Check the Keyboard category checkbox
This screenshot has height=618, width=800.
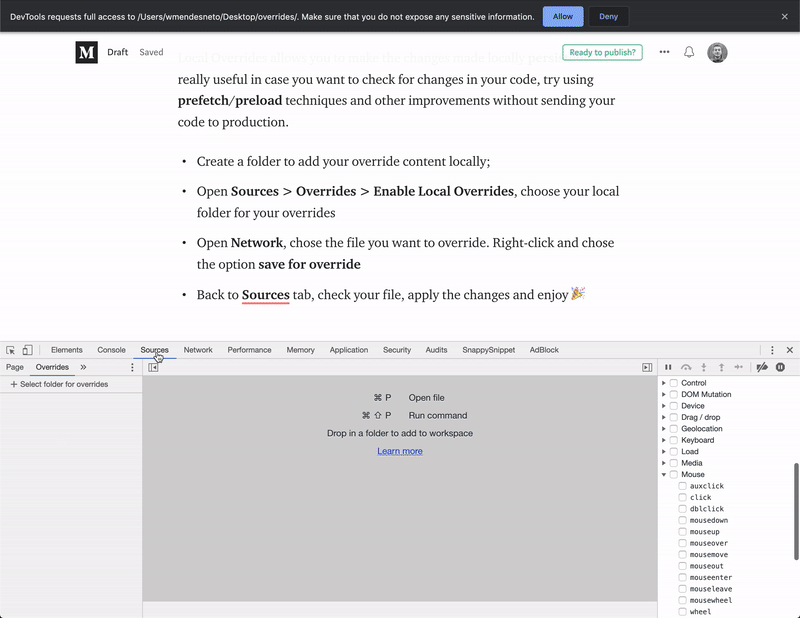click(x=673, y=440)
